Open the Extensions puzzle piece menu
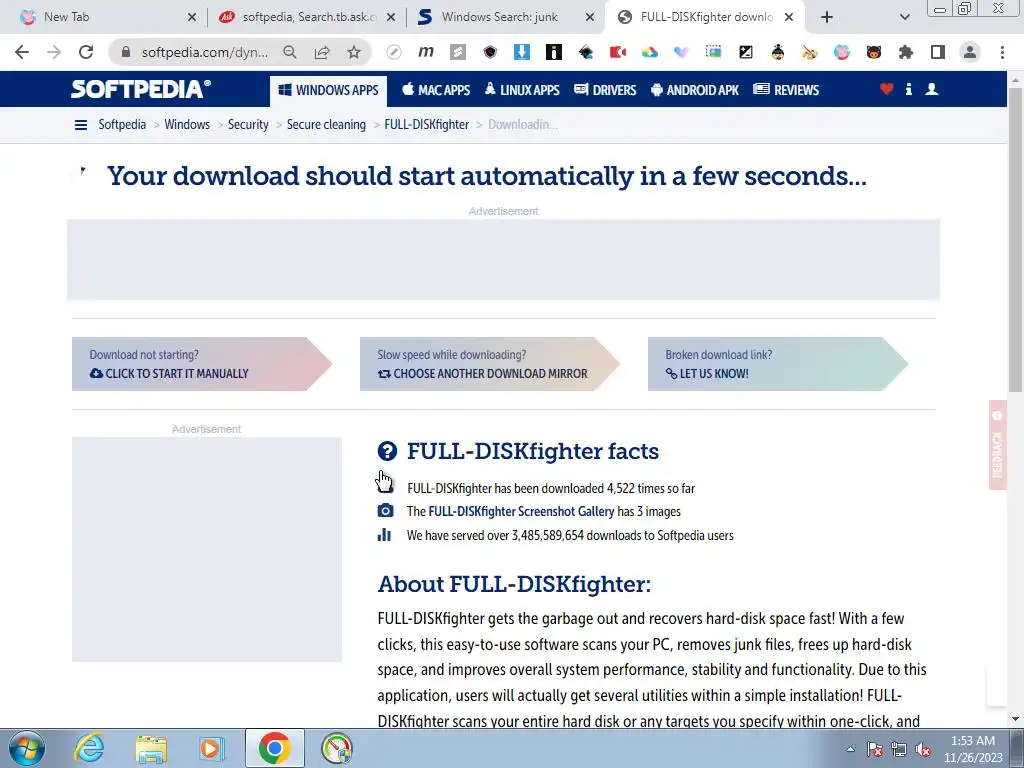Viewport: 1024px width, 768px height. 906,52
